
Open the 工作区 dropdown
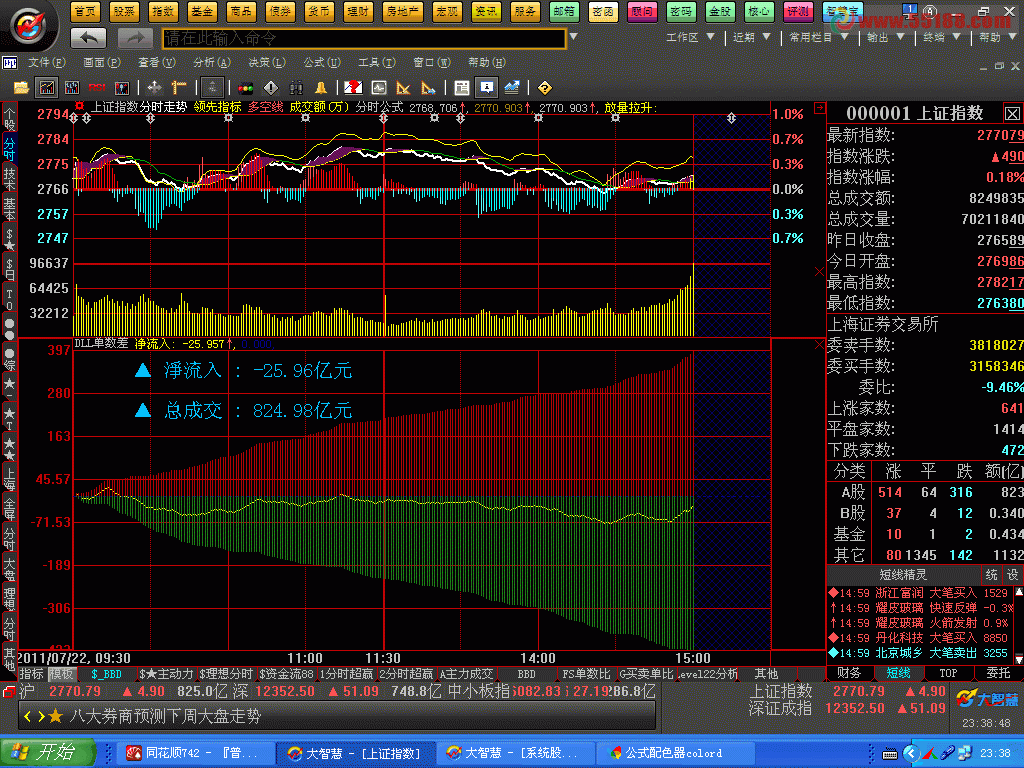690,37
